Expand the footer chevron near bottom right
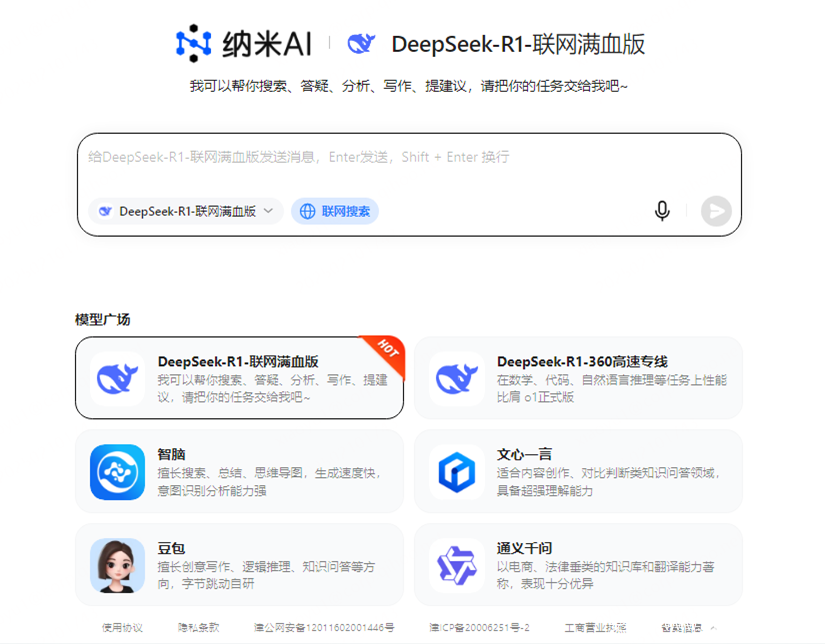The height and width of the screenshot is (644, 825). (713, 628)
